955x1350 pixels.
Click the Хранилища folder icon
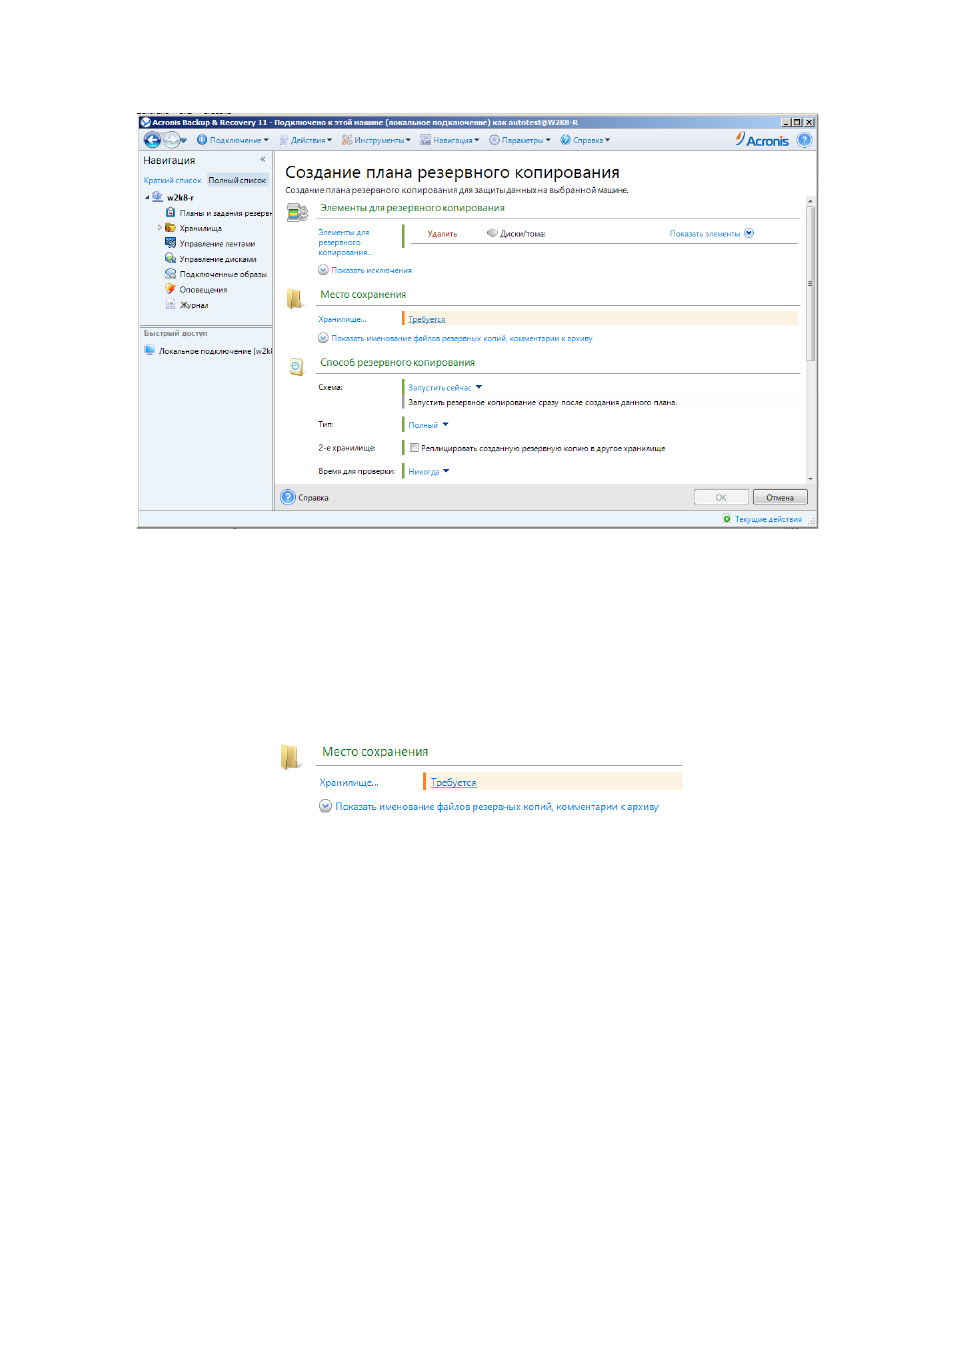(x=171, y=228)
